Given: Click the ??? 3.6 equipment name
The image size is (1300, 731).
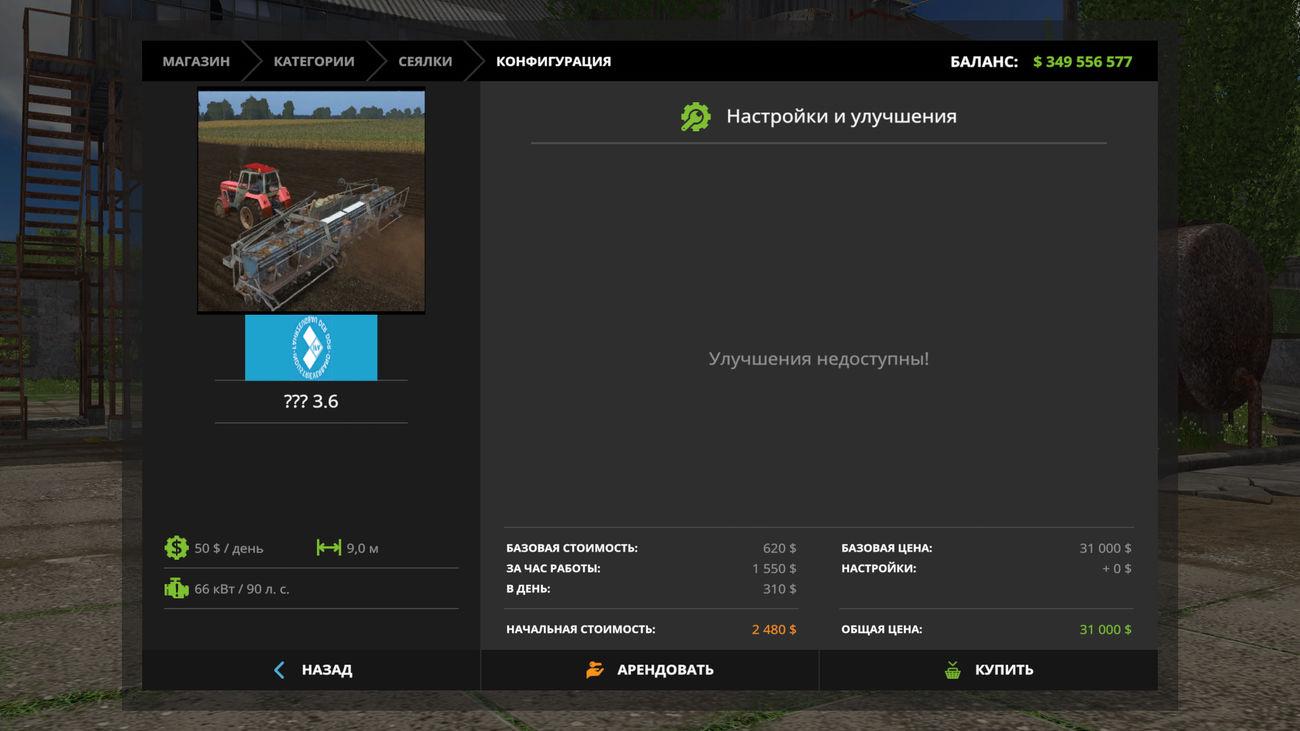Looking at the screenshot, I should tap(311, 402).
